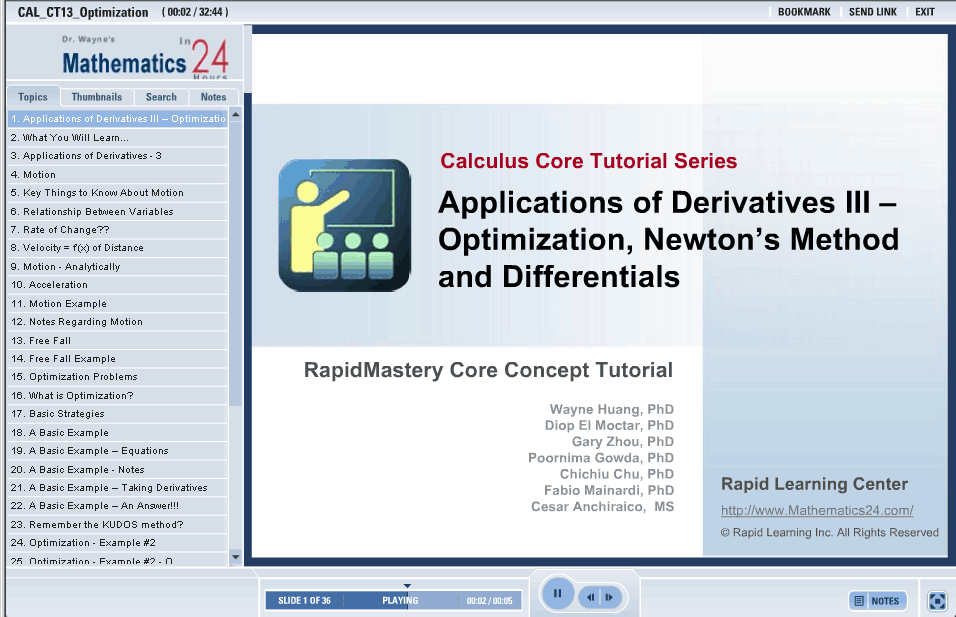The image size is (956, 617).
Task: Select topic 6 Relationship Between Variables
Action: click(118, 212)
